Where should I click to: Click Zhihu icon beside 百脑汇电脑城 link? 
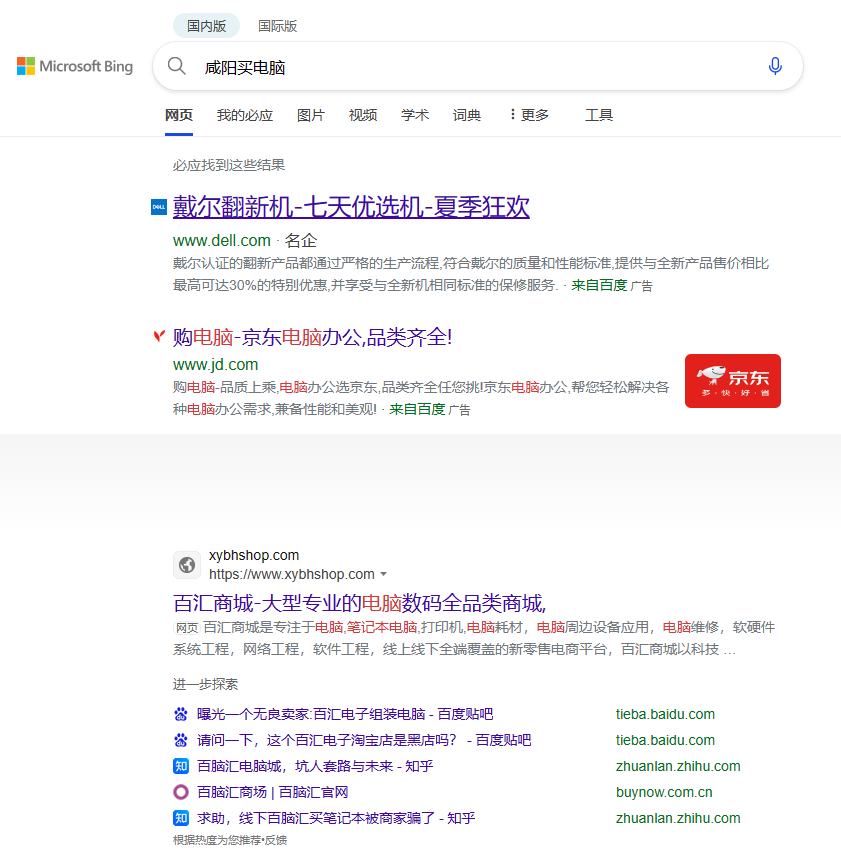click(x=180, y=766)
